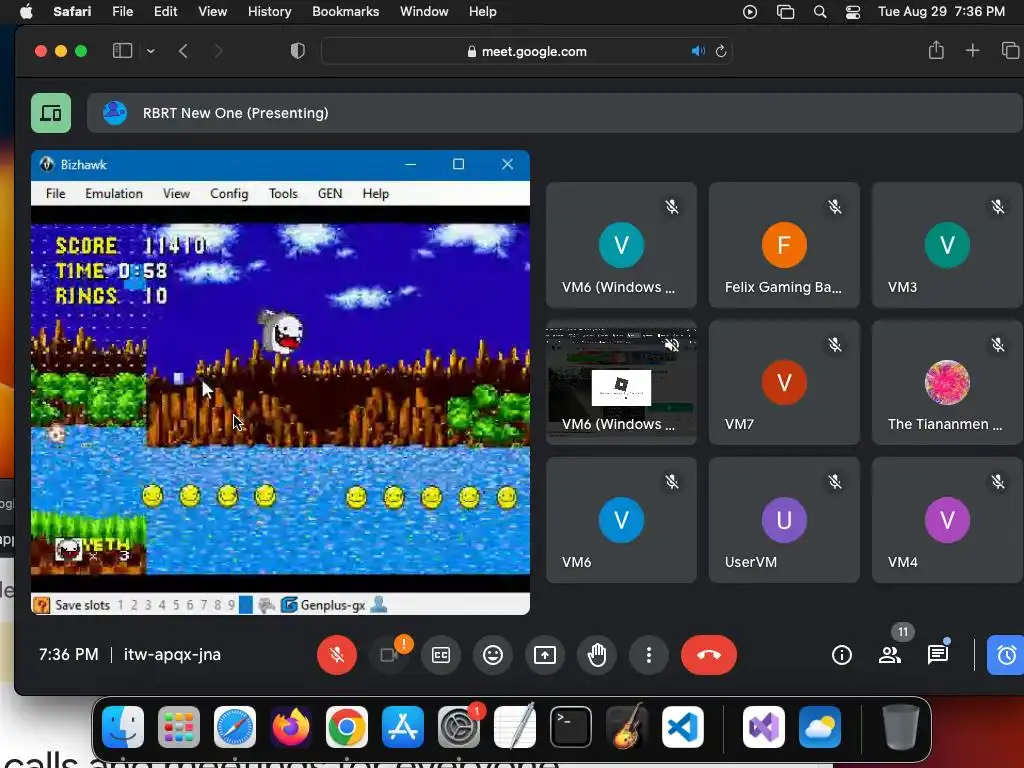Open Firefox from the Dock
1024x768 pixels.
coord(291,727)
